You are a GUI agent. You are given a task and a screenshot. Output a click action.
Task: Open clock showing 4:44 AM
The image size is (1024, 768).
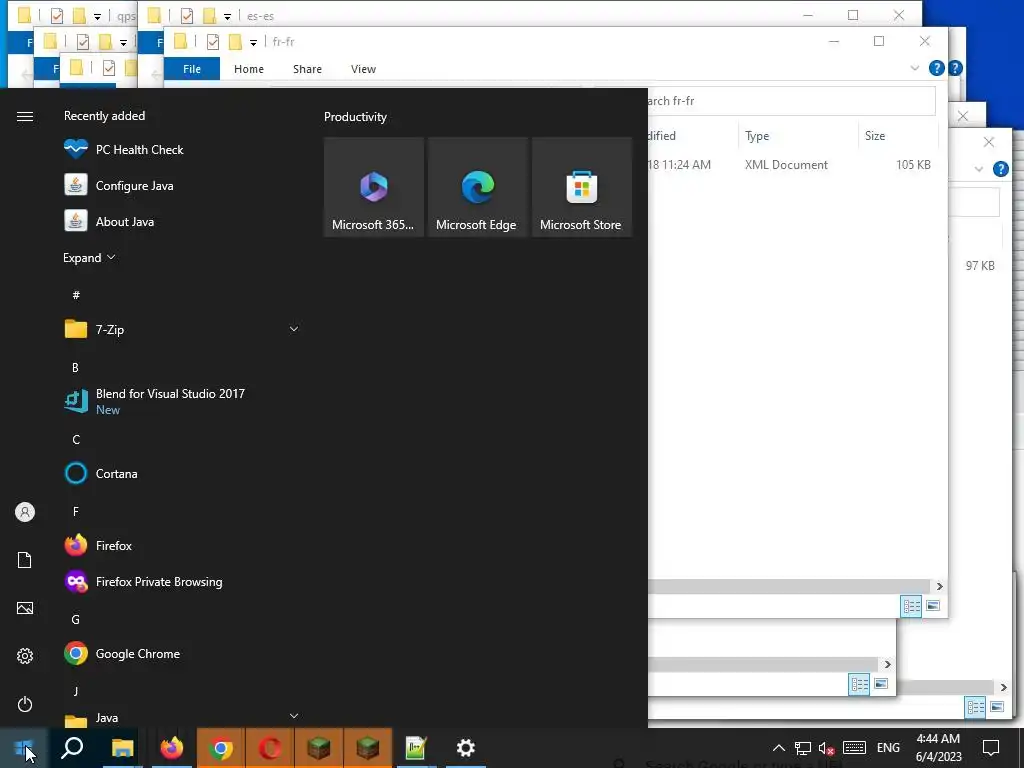[938, 748]
